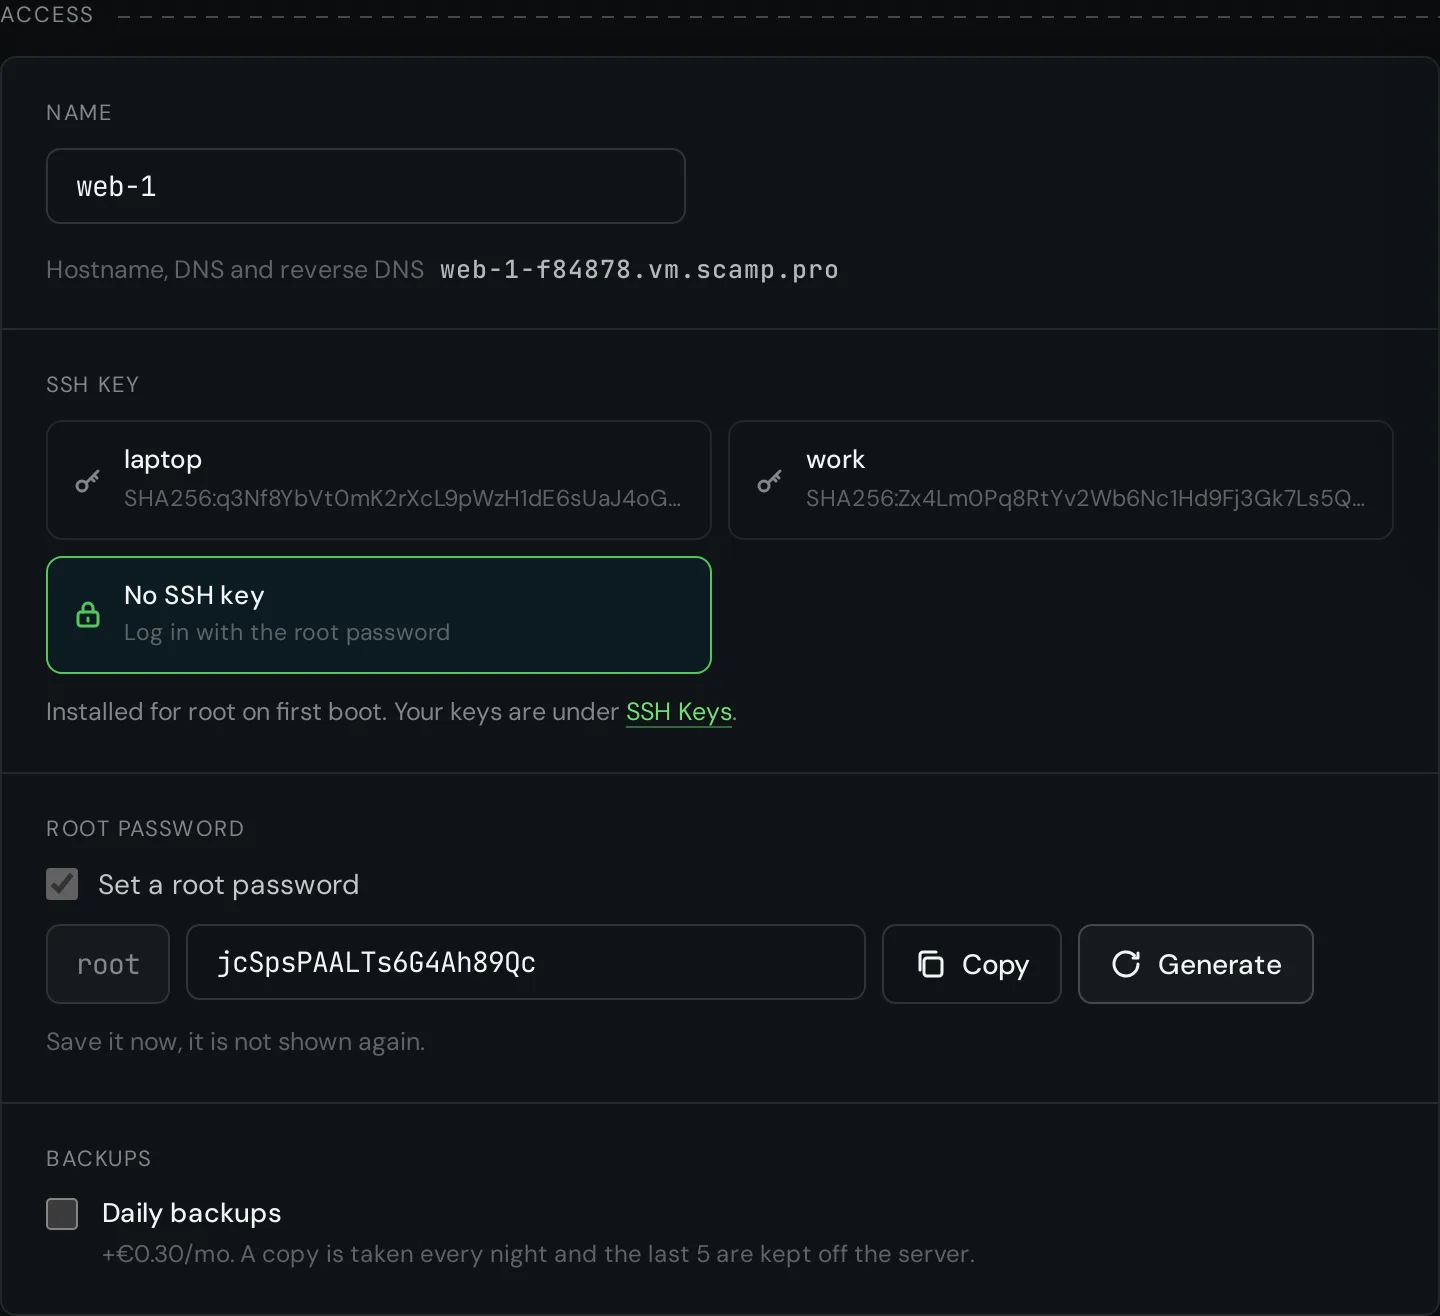Viewport: 1440px width, 1316px height.
Task: Select the work SSH key card
Action: (1061, 480)
